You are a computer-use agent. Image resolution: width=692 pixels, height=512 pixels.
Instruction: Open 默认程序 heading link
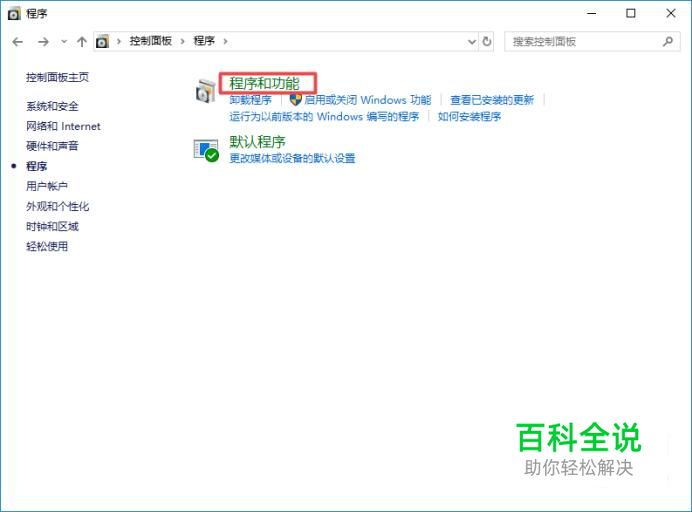tap(257, 142)
